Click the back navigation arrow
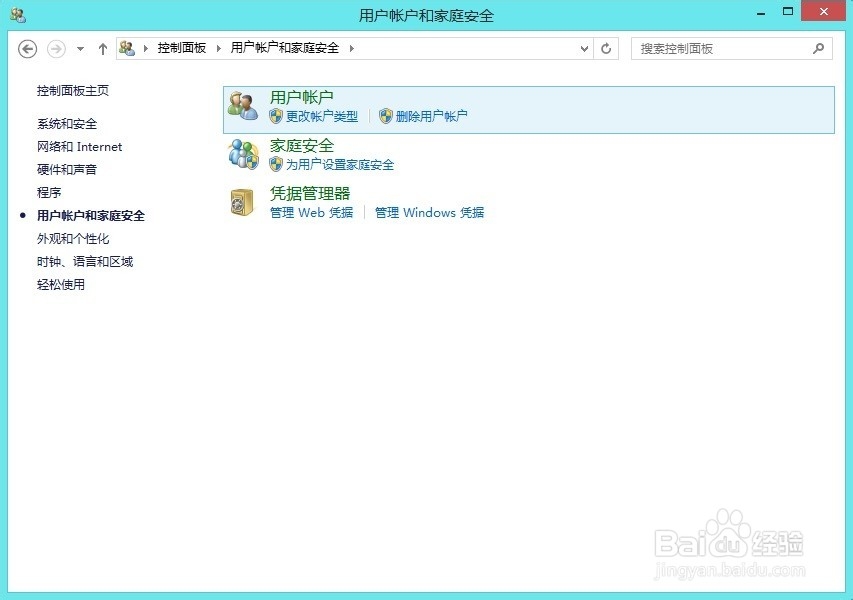The width and height of the screenshot is (853, 600). pyautogui.click(x=27, y=48)
